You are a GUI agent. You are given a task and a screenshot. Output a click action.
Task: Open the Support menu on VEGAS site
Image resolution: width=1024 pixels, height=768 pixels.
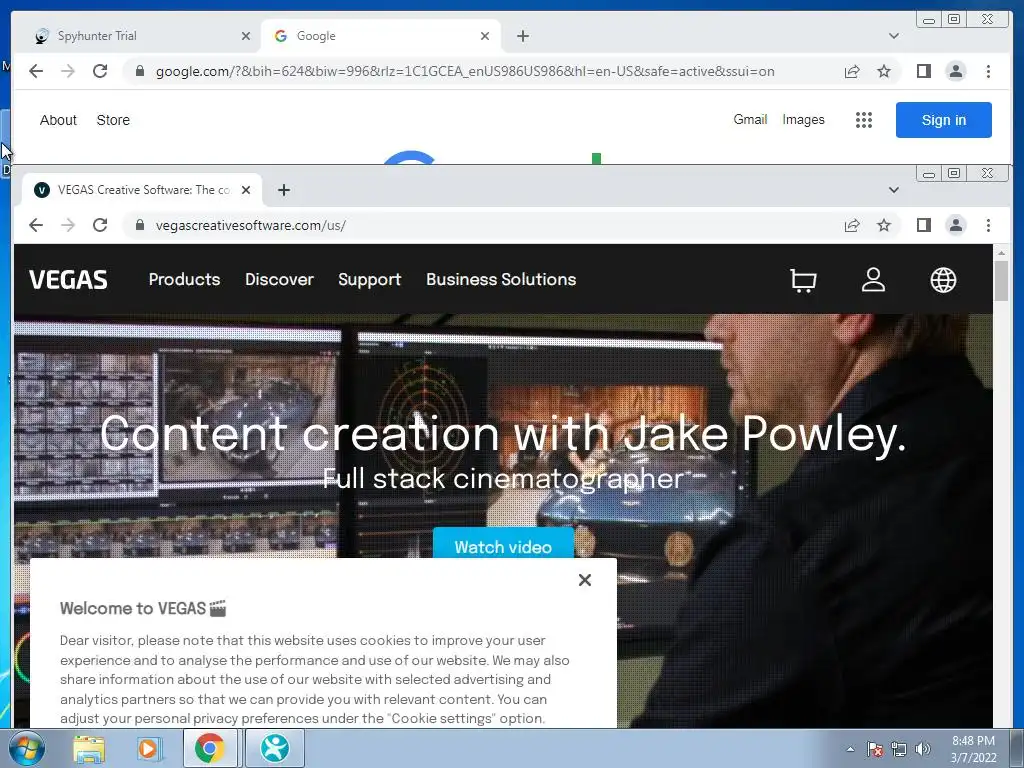pyautogui.click(x=370, y=280)
